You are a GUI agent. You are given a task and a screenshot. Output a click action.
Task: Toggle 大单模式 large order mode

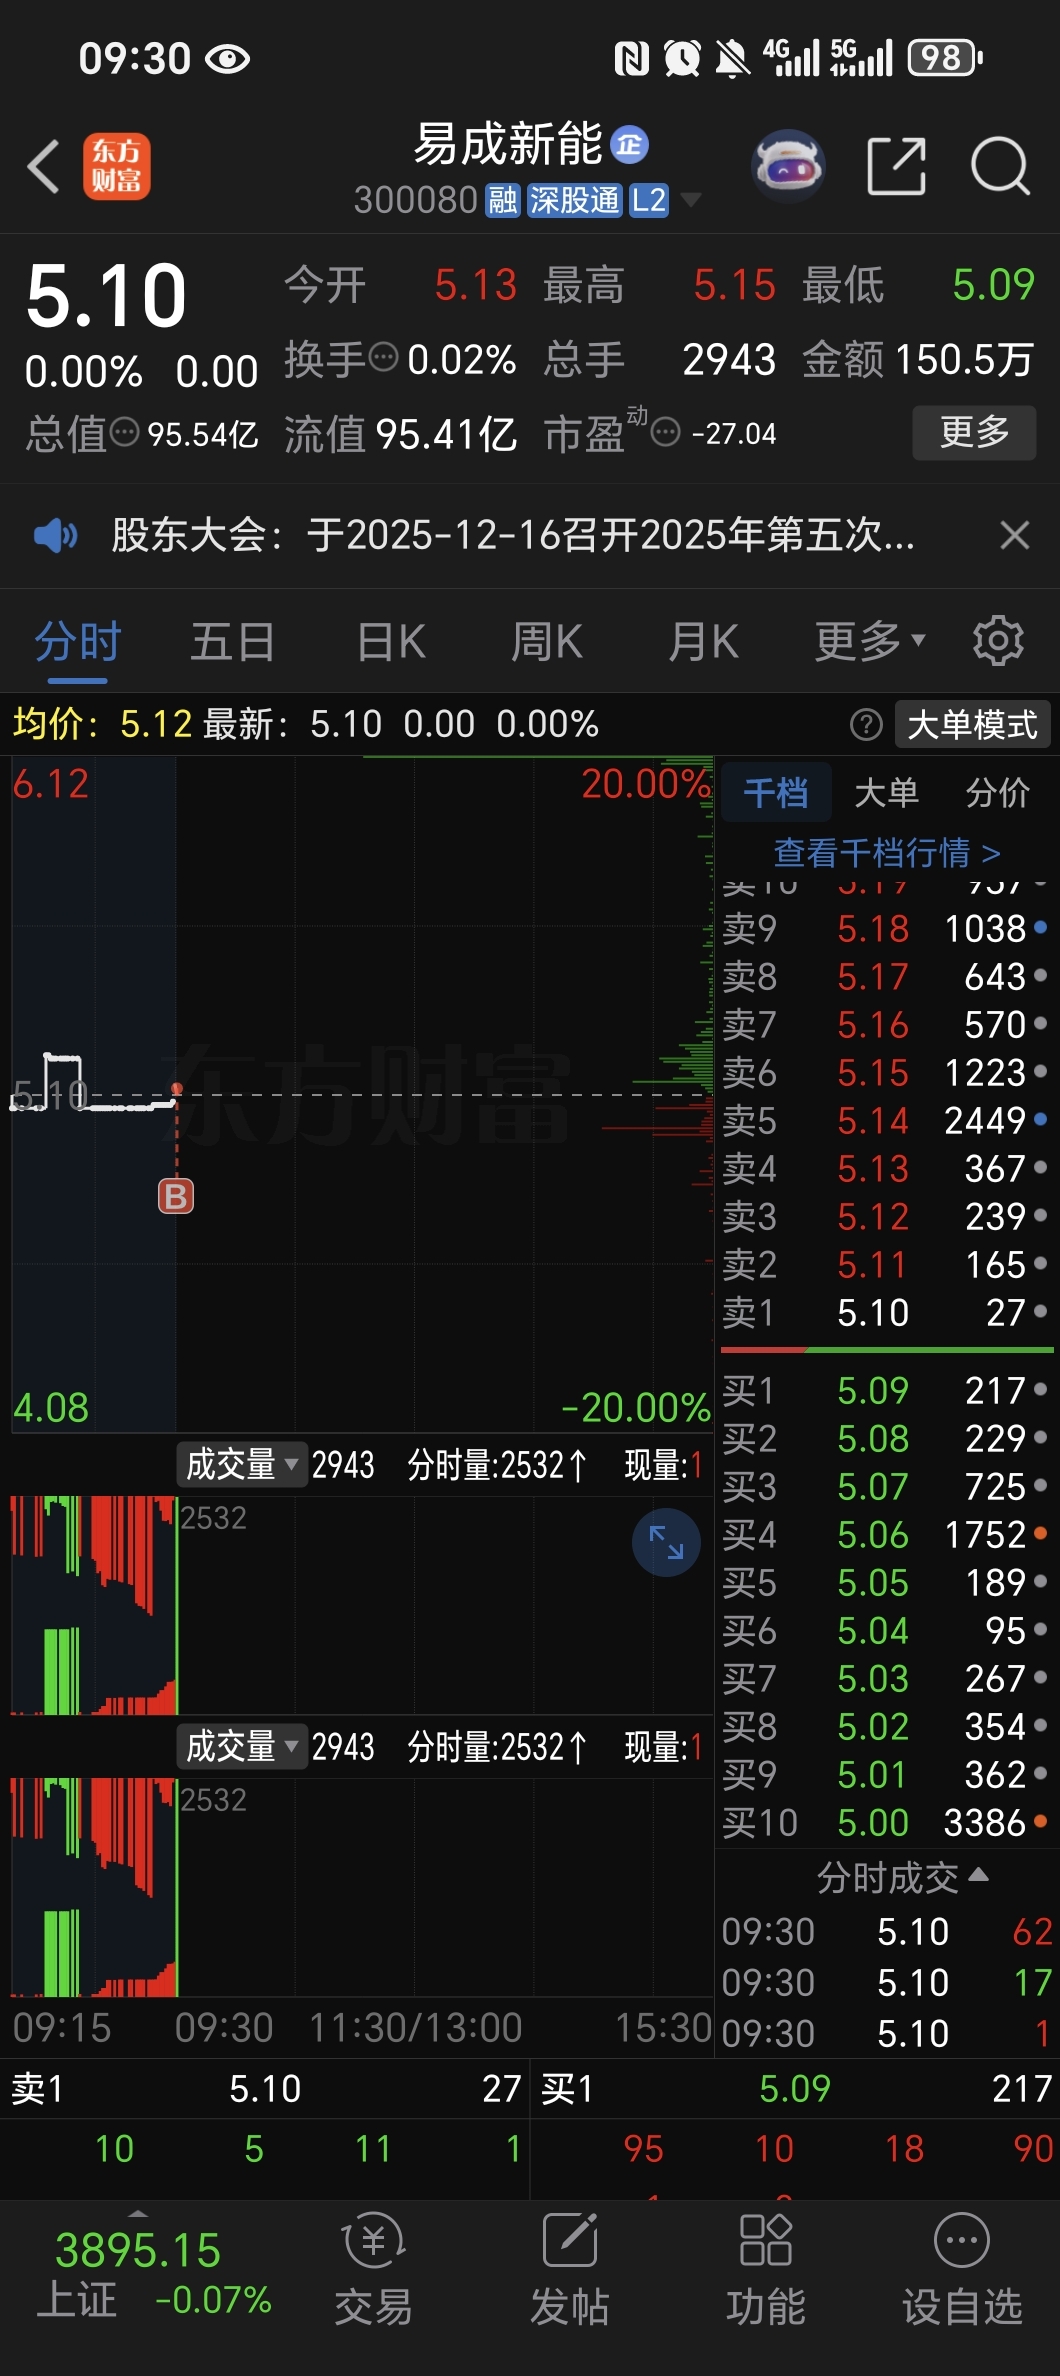click(972, 724)
